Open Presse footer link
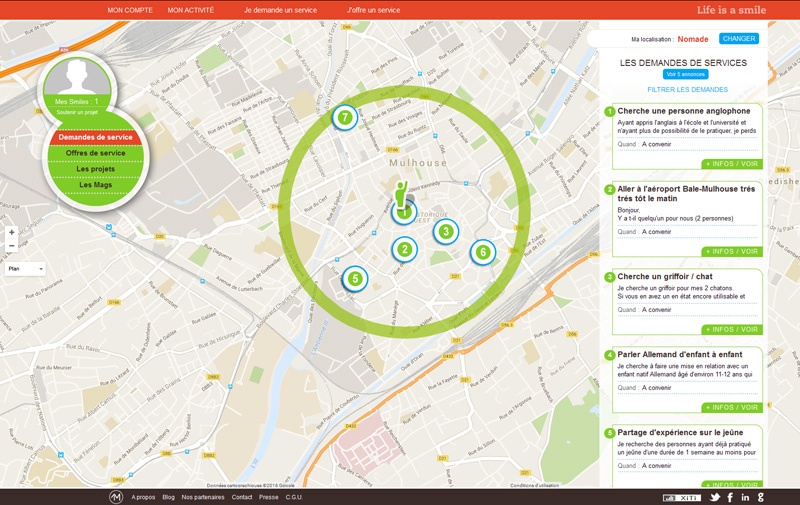This screenshot has height=505, width=800. click(268, 497)
